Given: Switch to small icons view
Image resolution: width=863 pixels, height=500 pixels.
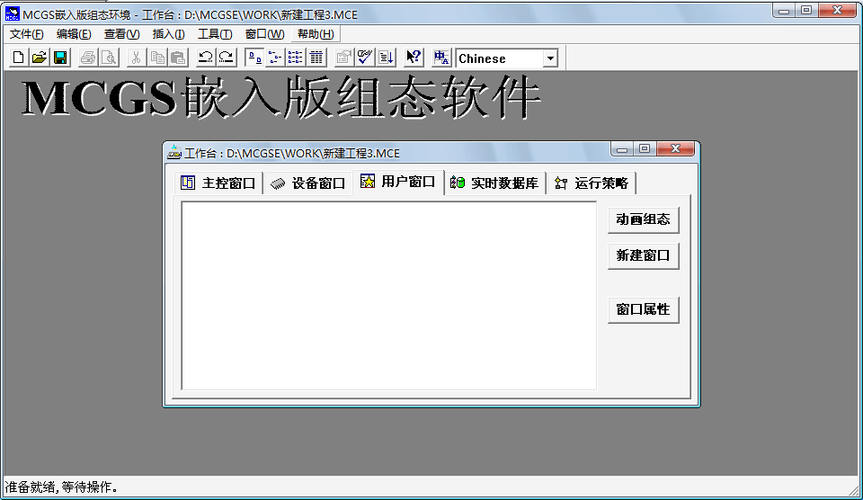Looking at the screenshot, I should click(x=275, y=57).
